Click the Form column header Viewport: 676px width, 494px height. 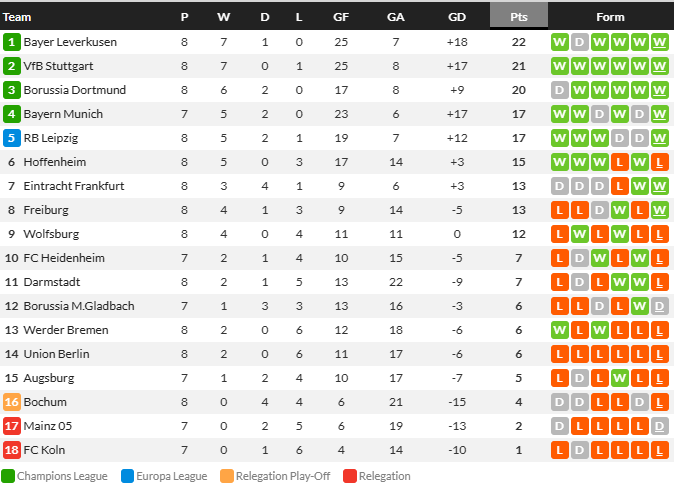610,17
